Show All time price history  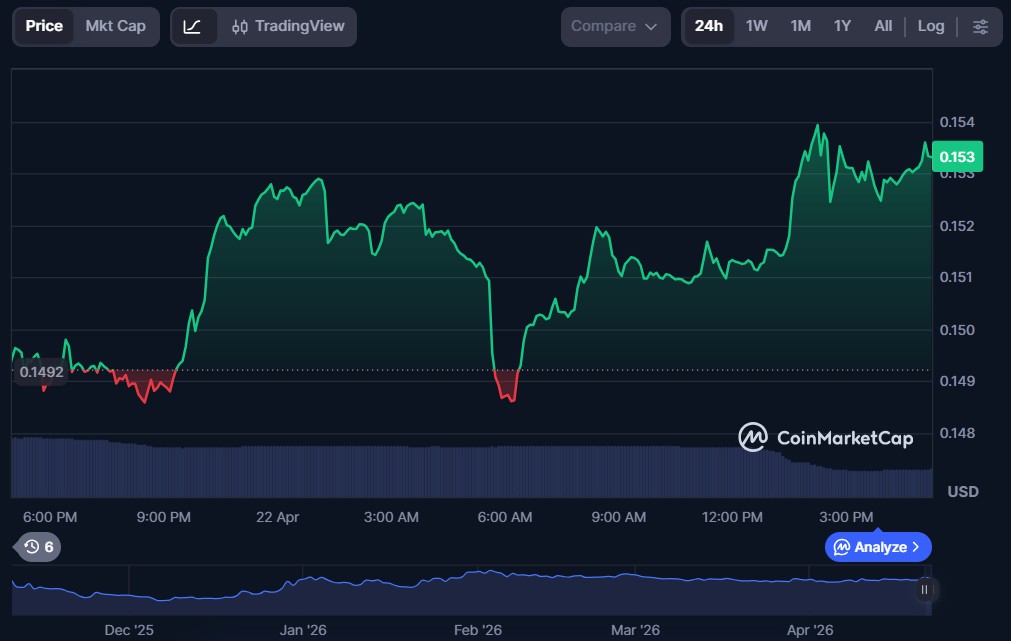point(883,27)
